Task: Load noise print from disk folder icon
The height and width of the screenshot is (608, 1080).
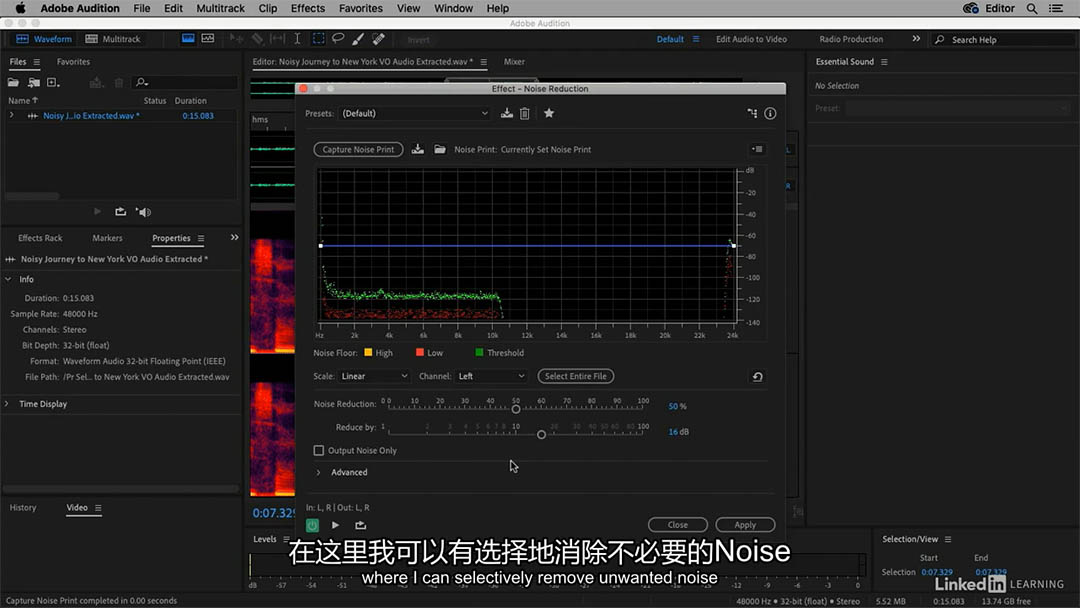Action: pos(439,149)
